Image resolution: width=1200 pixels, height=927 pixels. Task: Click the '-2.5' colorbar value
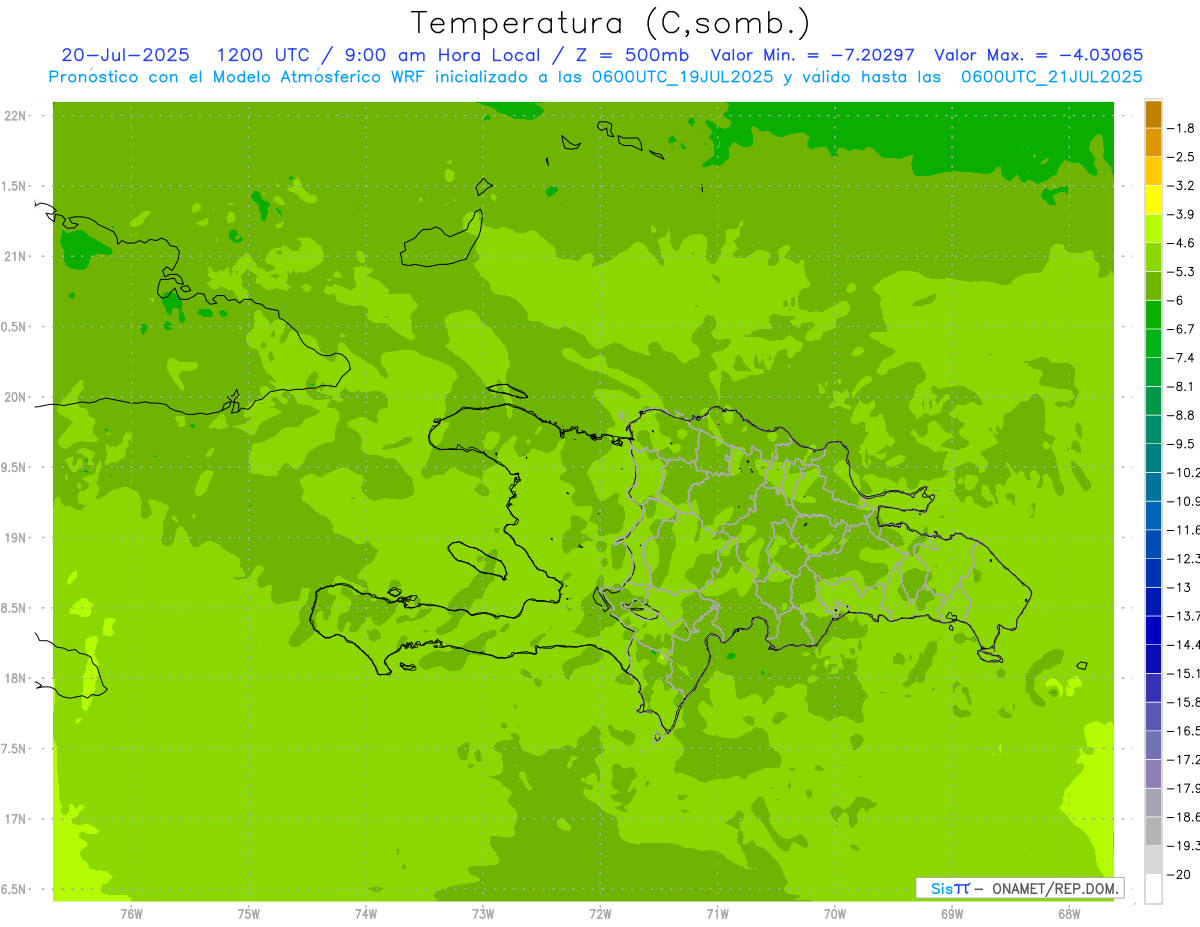pos(1182,157)
